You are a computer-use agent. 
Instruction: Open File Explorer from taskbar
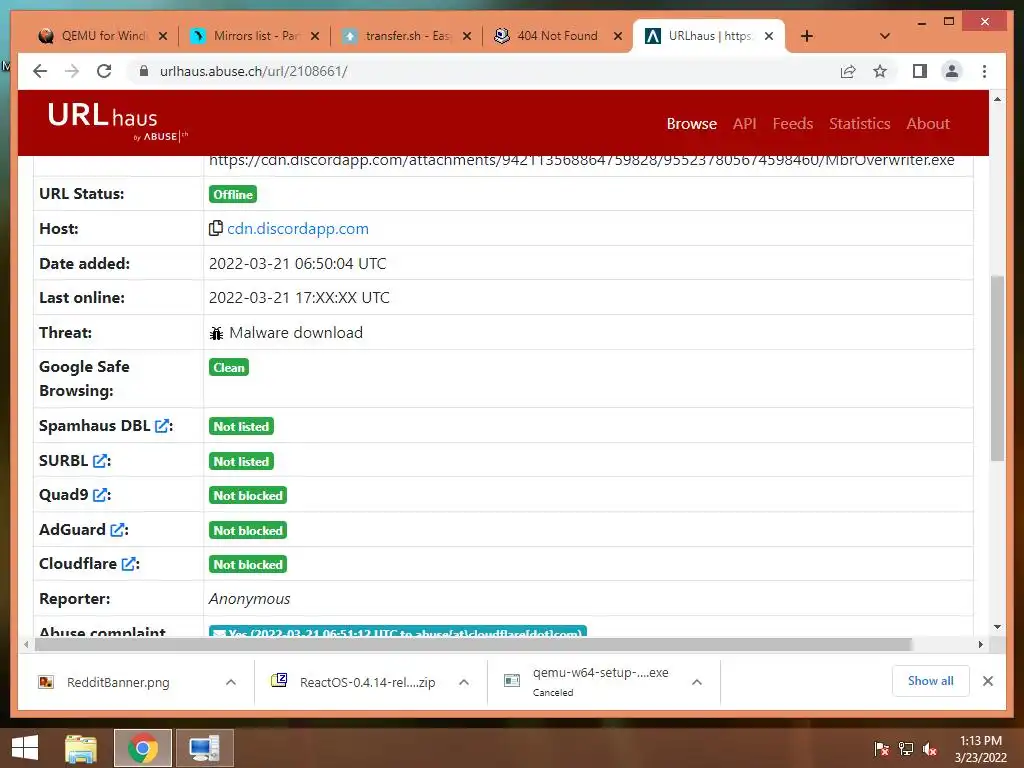coord(81,748)
